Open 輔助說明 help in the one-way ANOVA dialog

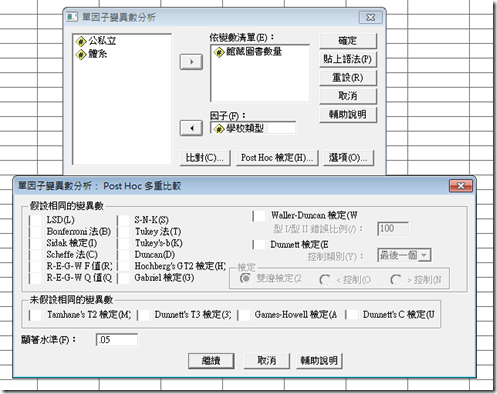click(348, 114)
